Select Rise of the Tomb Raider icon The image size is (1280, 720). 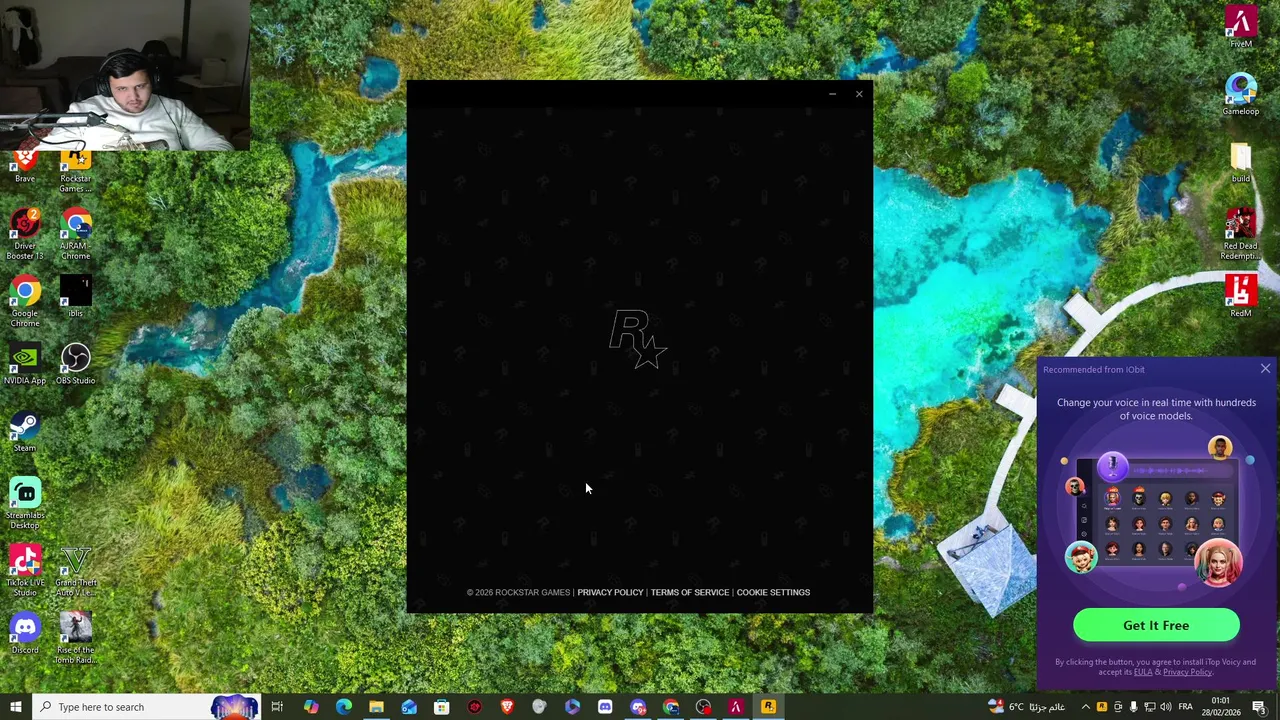pyautogui.click(x=75, y=638)
